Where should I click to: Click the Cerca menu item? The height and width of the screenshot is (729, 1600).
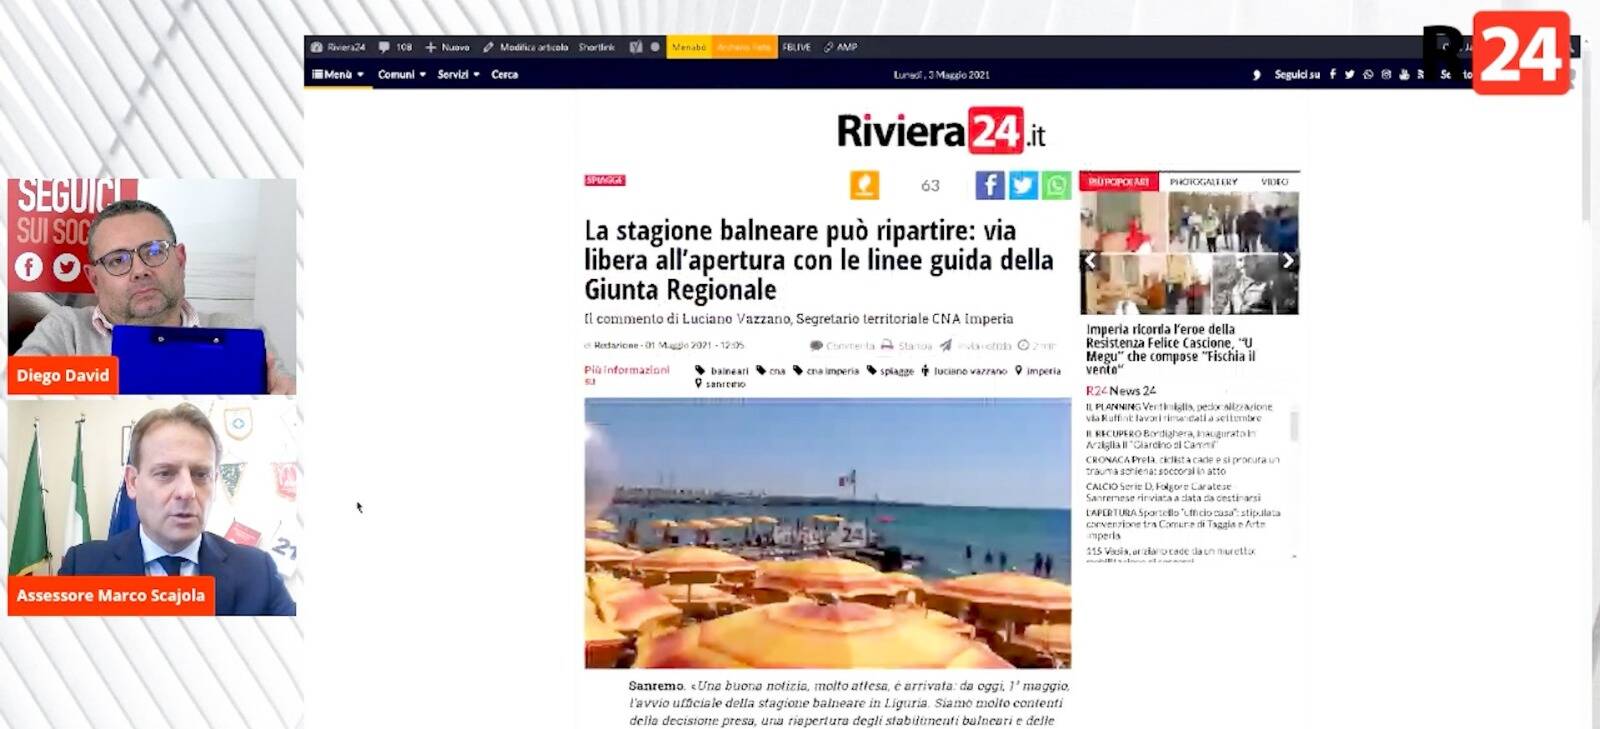(x=505, y=75)
